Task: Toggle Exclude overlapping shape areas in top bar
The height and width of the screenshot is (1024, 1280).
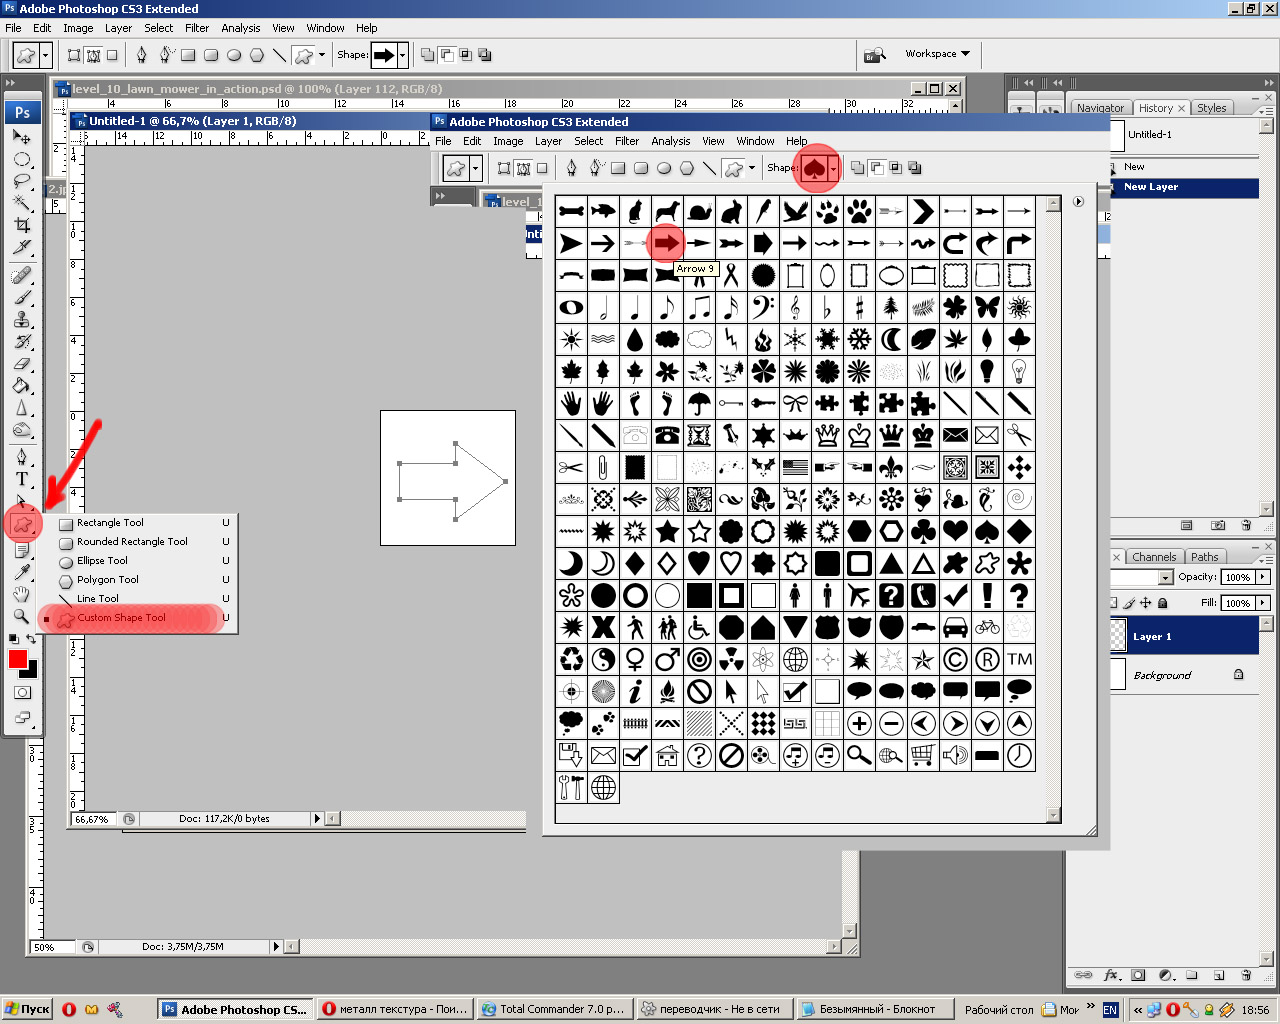Action: (x=485, y=55)
